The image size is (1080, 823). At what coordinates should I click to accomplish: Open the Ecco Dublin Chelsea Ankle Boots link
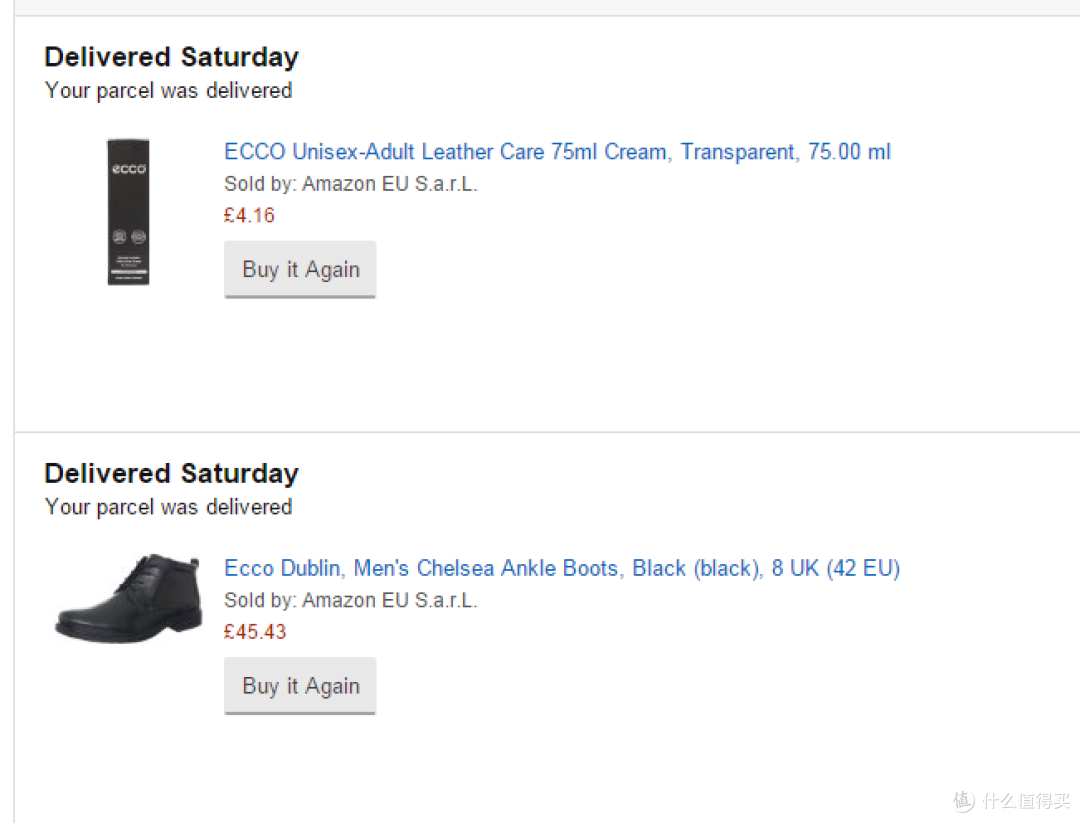[562, 568]
